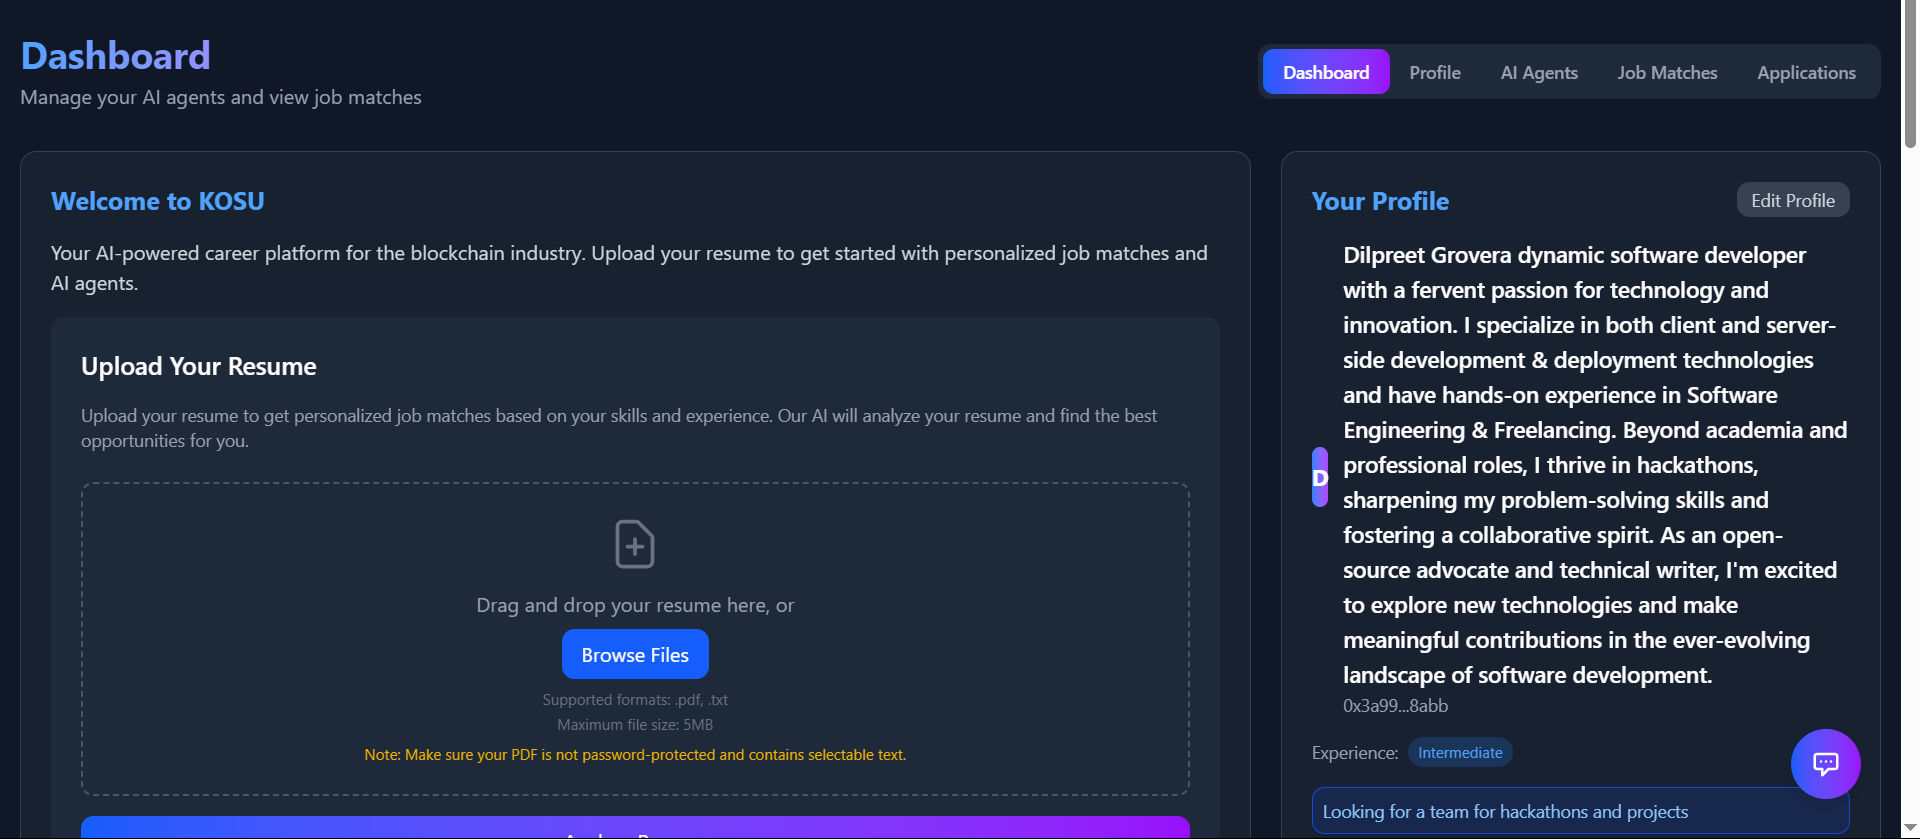The height and width of the screenshot is (839, 1920).
Task: Click the wallet address 0x3a99...8abb
Action: (x=1395, y=705)
